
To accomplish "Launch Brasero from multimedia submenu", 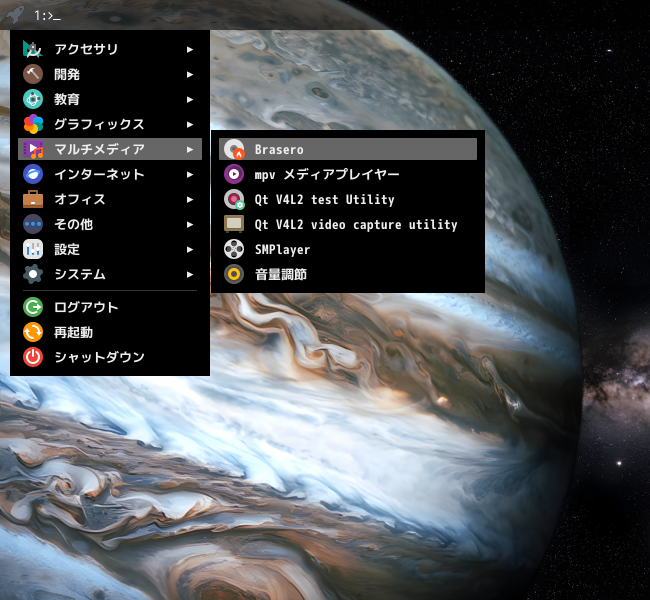I will pos(348,149).
